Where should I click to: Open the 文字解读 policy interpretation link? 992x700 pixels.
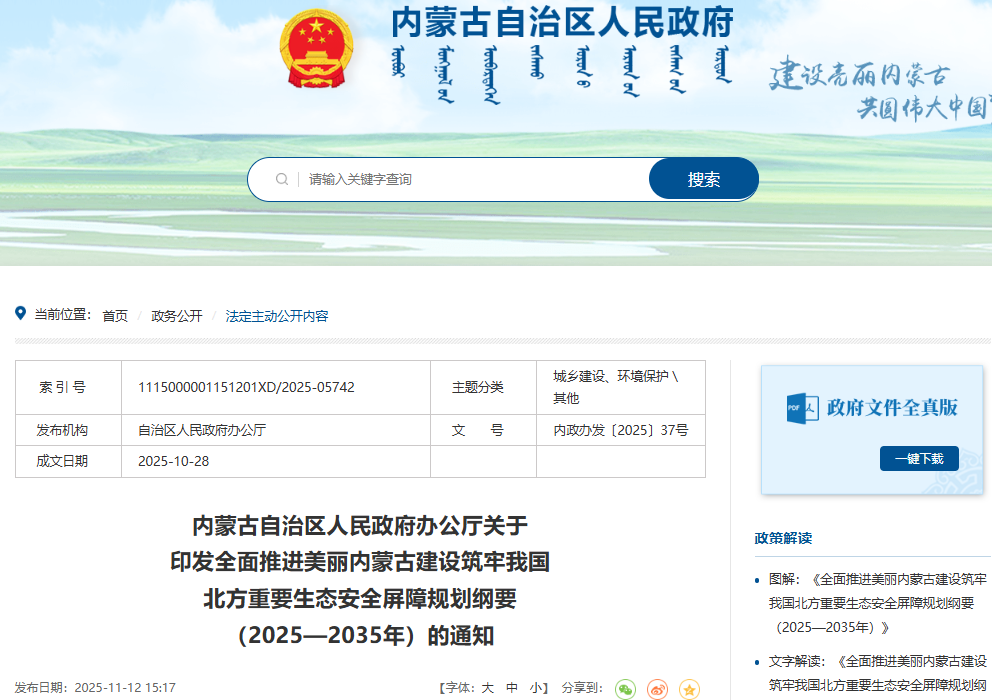click(x=877, y=673)
